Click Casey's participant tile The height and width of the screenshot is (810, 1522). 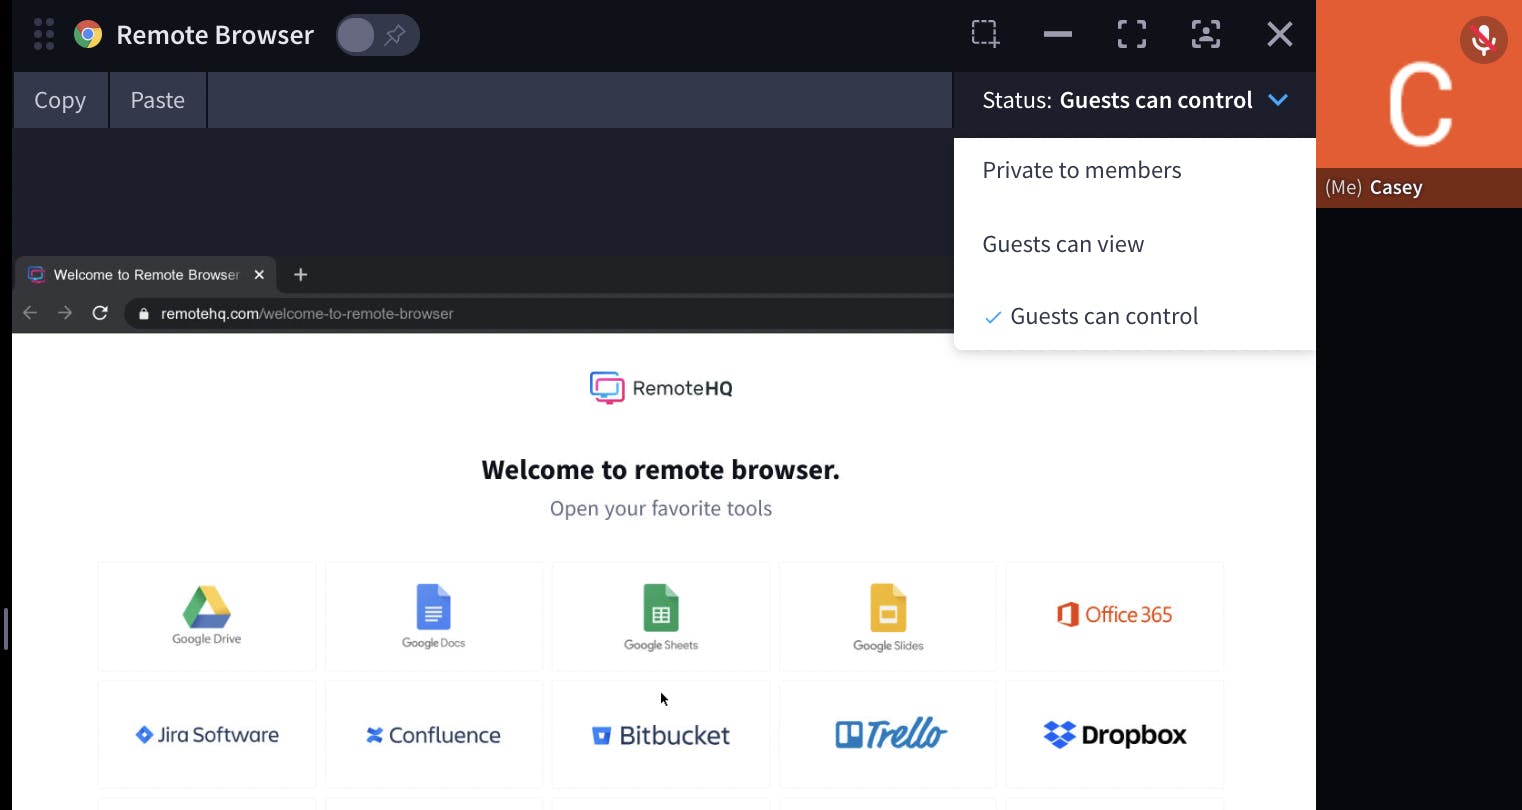tap(1419, 104)
